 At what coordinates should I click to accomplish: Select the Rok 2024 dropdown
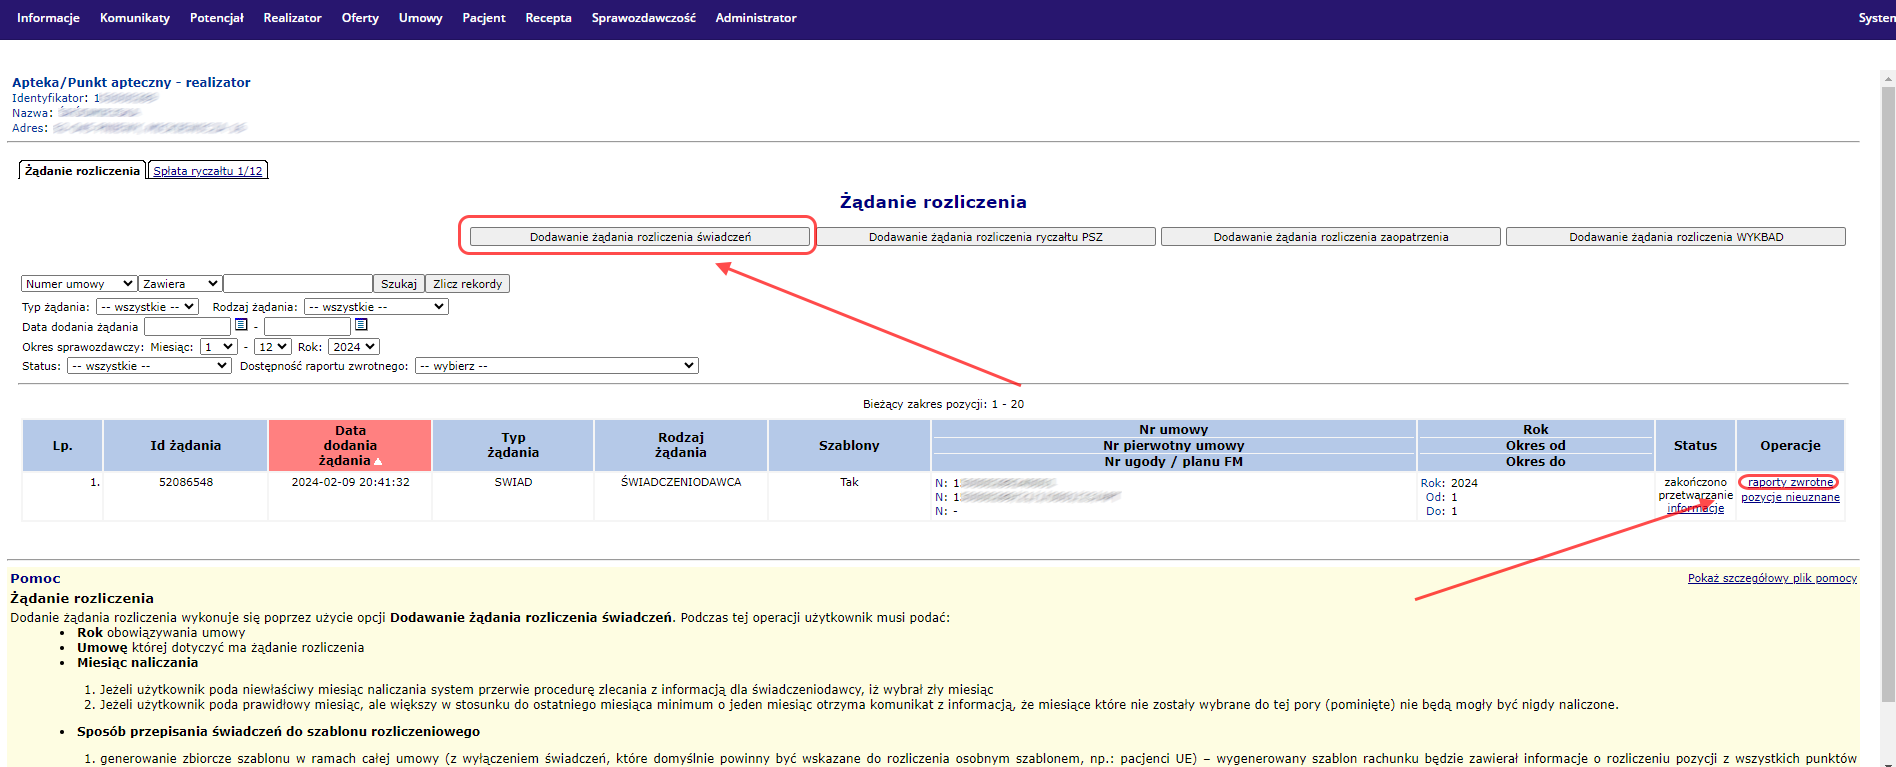click(x=354, y=347)
